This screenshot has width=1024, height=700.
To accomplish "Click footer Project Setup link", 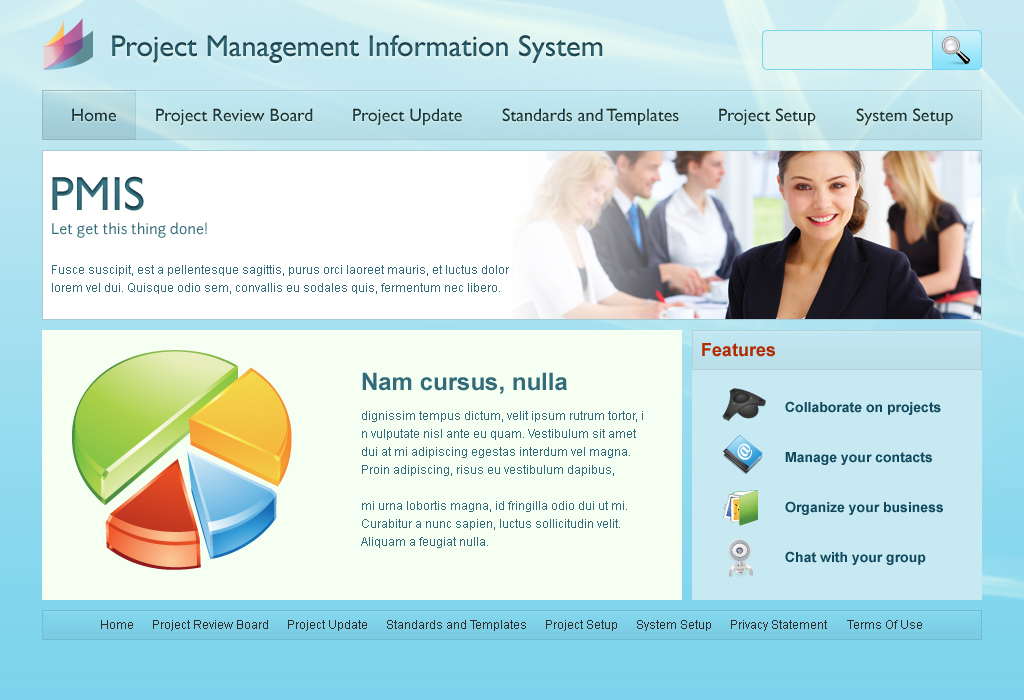I will point(581,625).
